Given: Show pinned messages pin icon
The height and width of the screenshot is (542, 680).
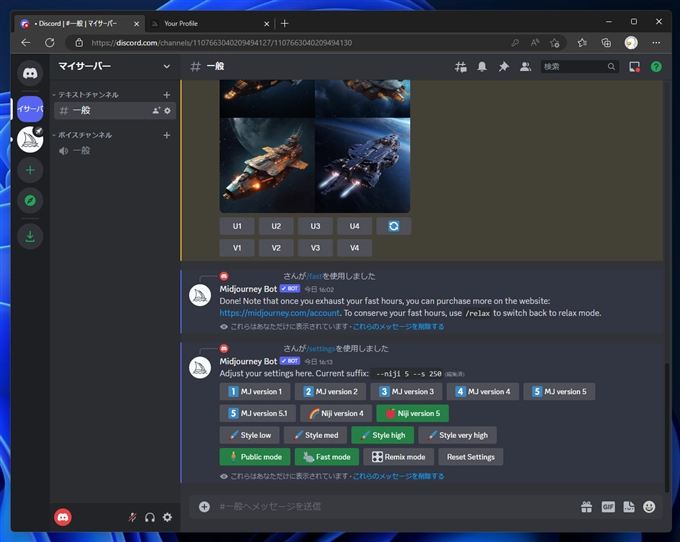Looking at the screenshot, I should (x=503, y=66).
